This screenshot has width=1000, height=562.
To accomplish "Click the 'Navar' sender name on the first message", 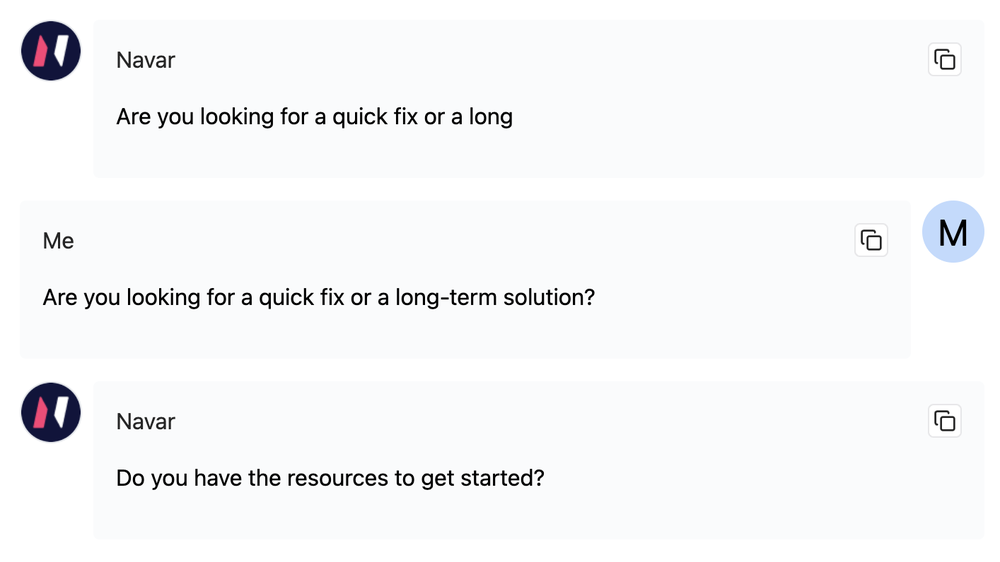I will point(145,60).
